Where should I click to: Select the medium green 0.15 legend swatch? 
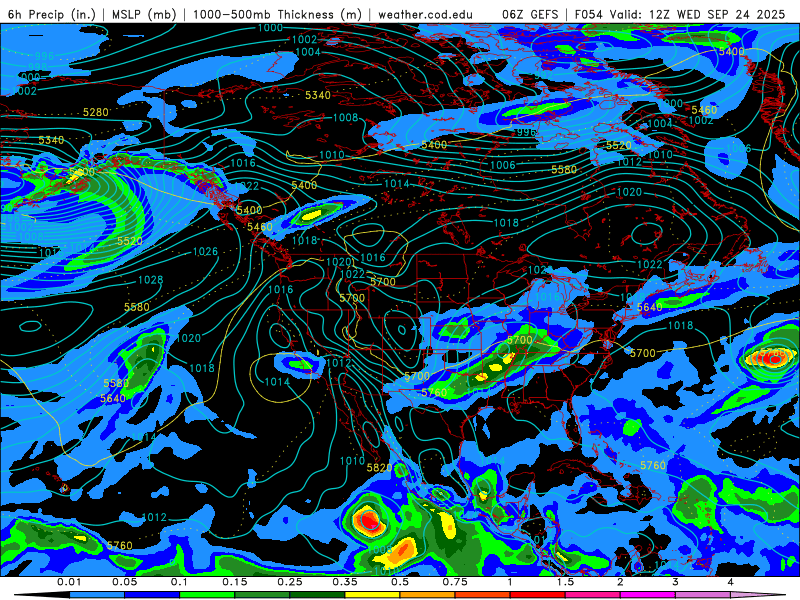point(262,595)
